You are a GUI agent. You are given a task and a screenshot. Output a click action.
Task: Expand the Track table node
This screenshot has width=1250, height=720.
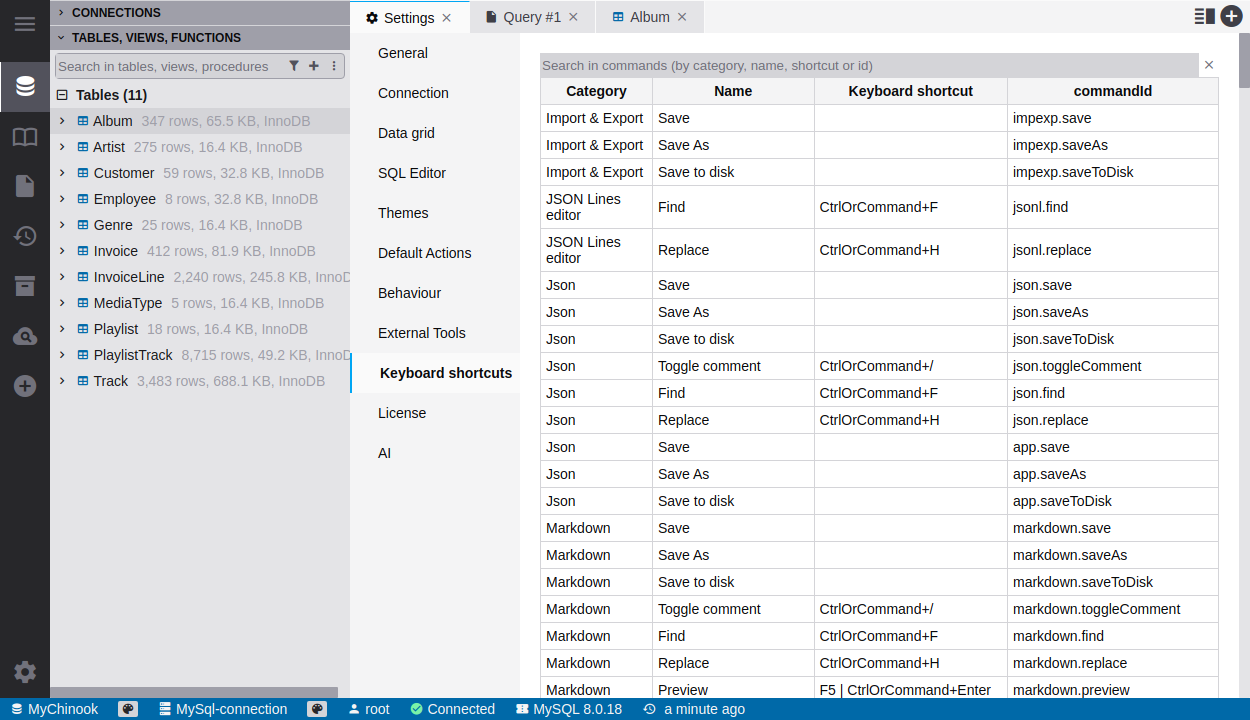point(62,381)
